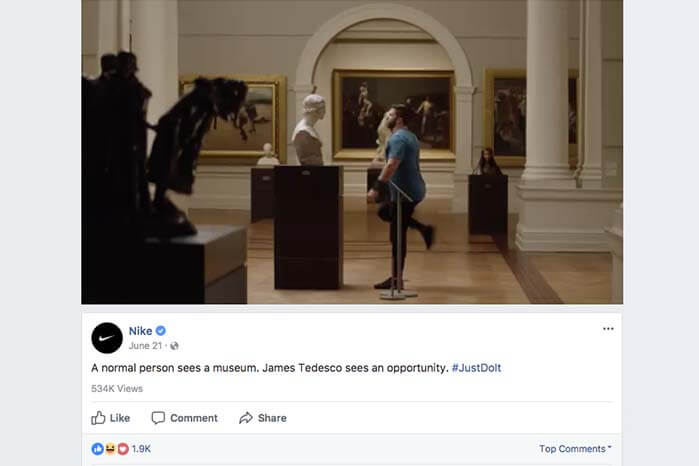The width and height of the screenshot is (699, 466).
Task: Toggle Like on the Nike post
Action: tap(111, 418)
